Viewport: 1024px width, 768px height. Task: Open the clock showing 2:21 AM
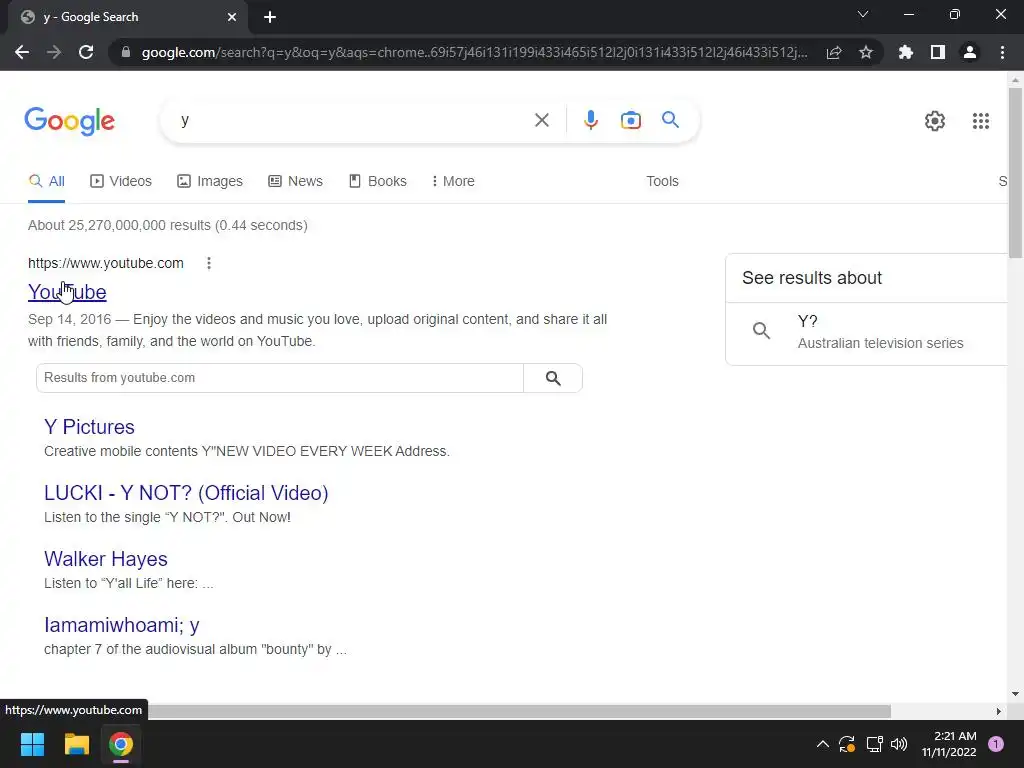click(950, 744)
